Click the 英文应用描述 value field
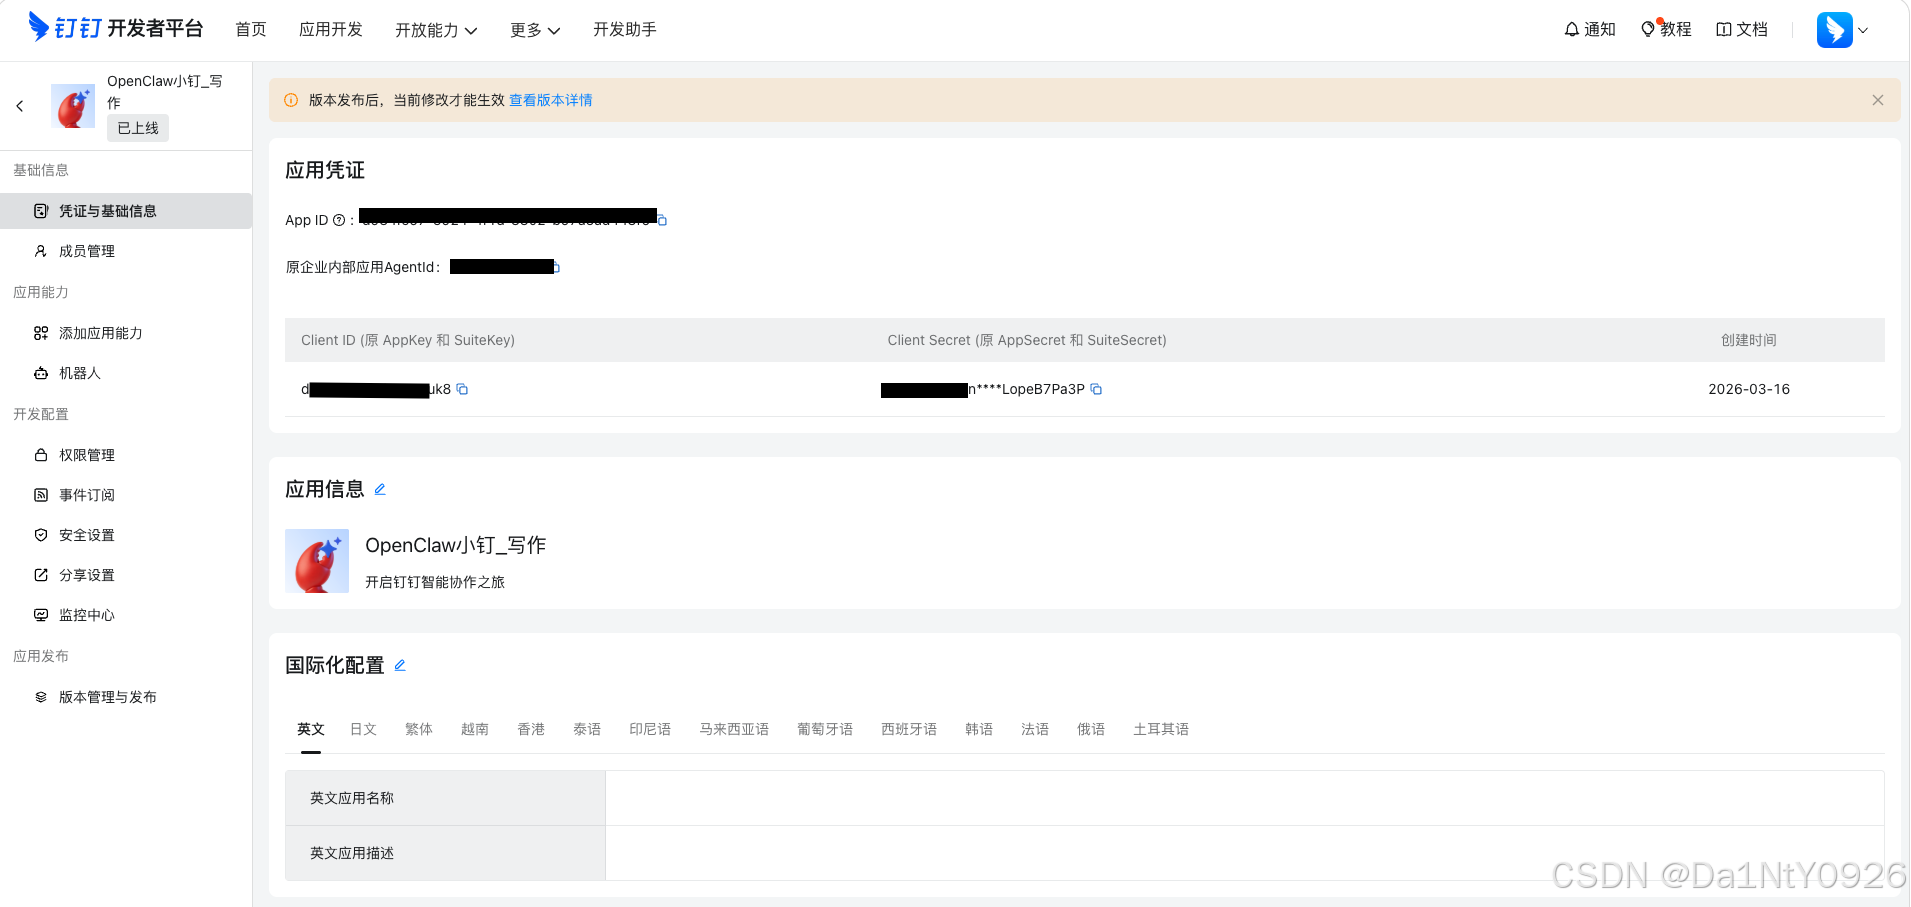Screen dimensions: 1911x907 pyautogui.click(x=1245, y=853)
